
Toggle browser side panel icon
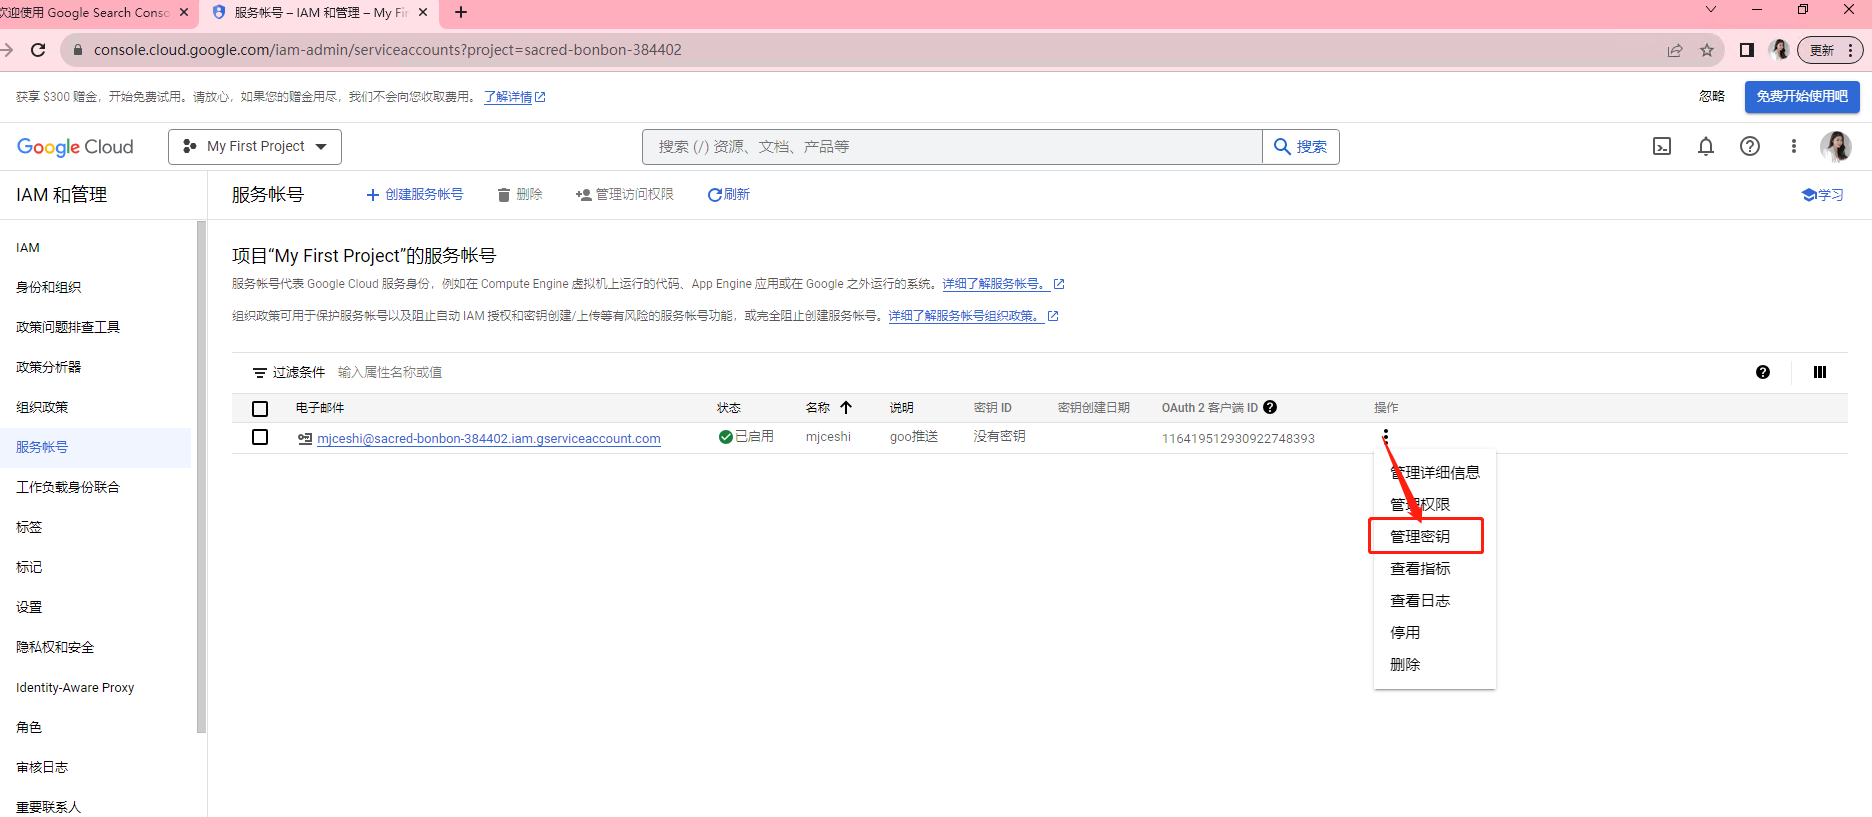[1747, 50]
